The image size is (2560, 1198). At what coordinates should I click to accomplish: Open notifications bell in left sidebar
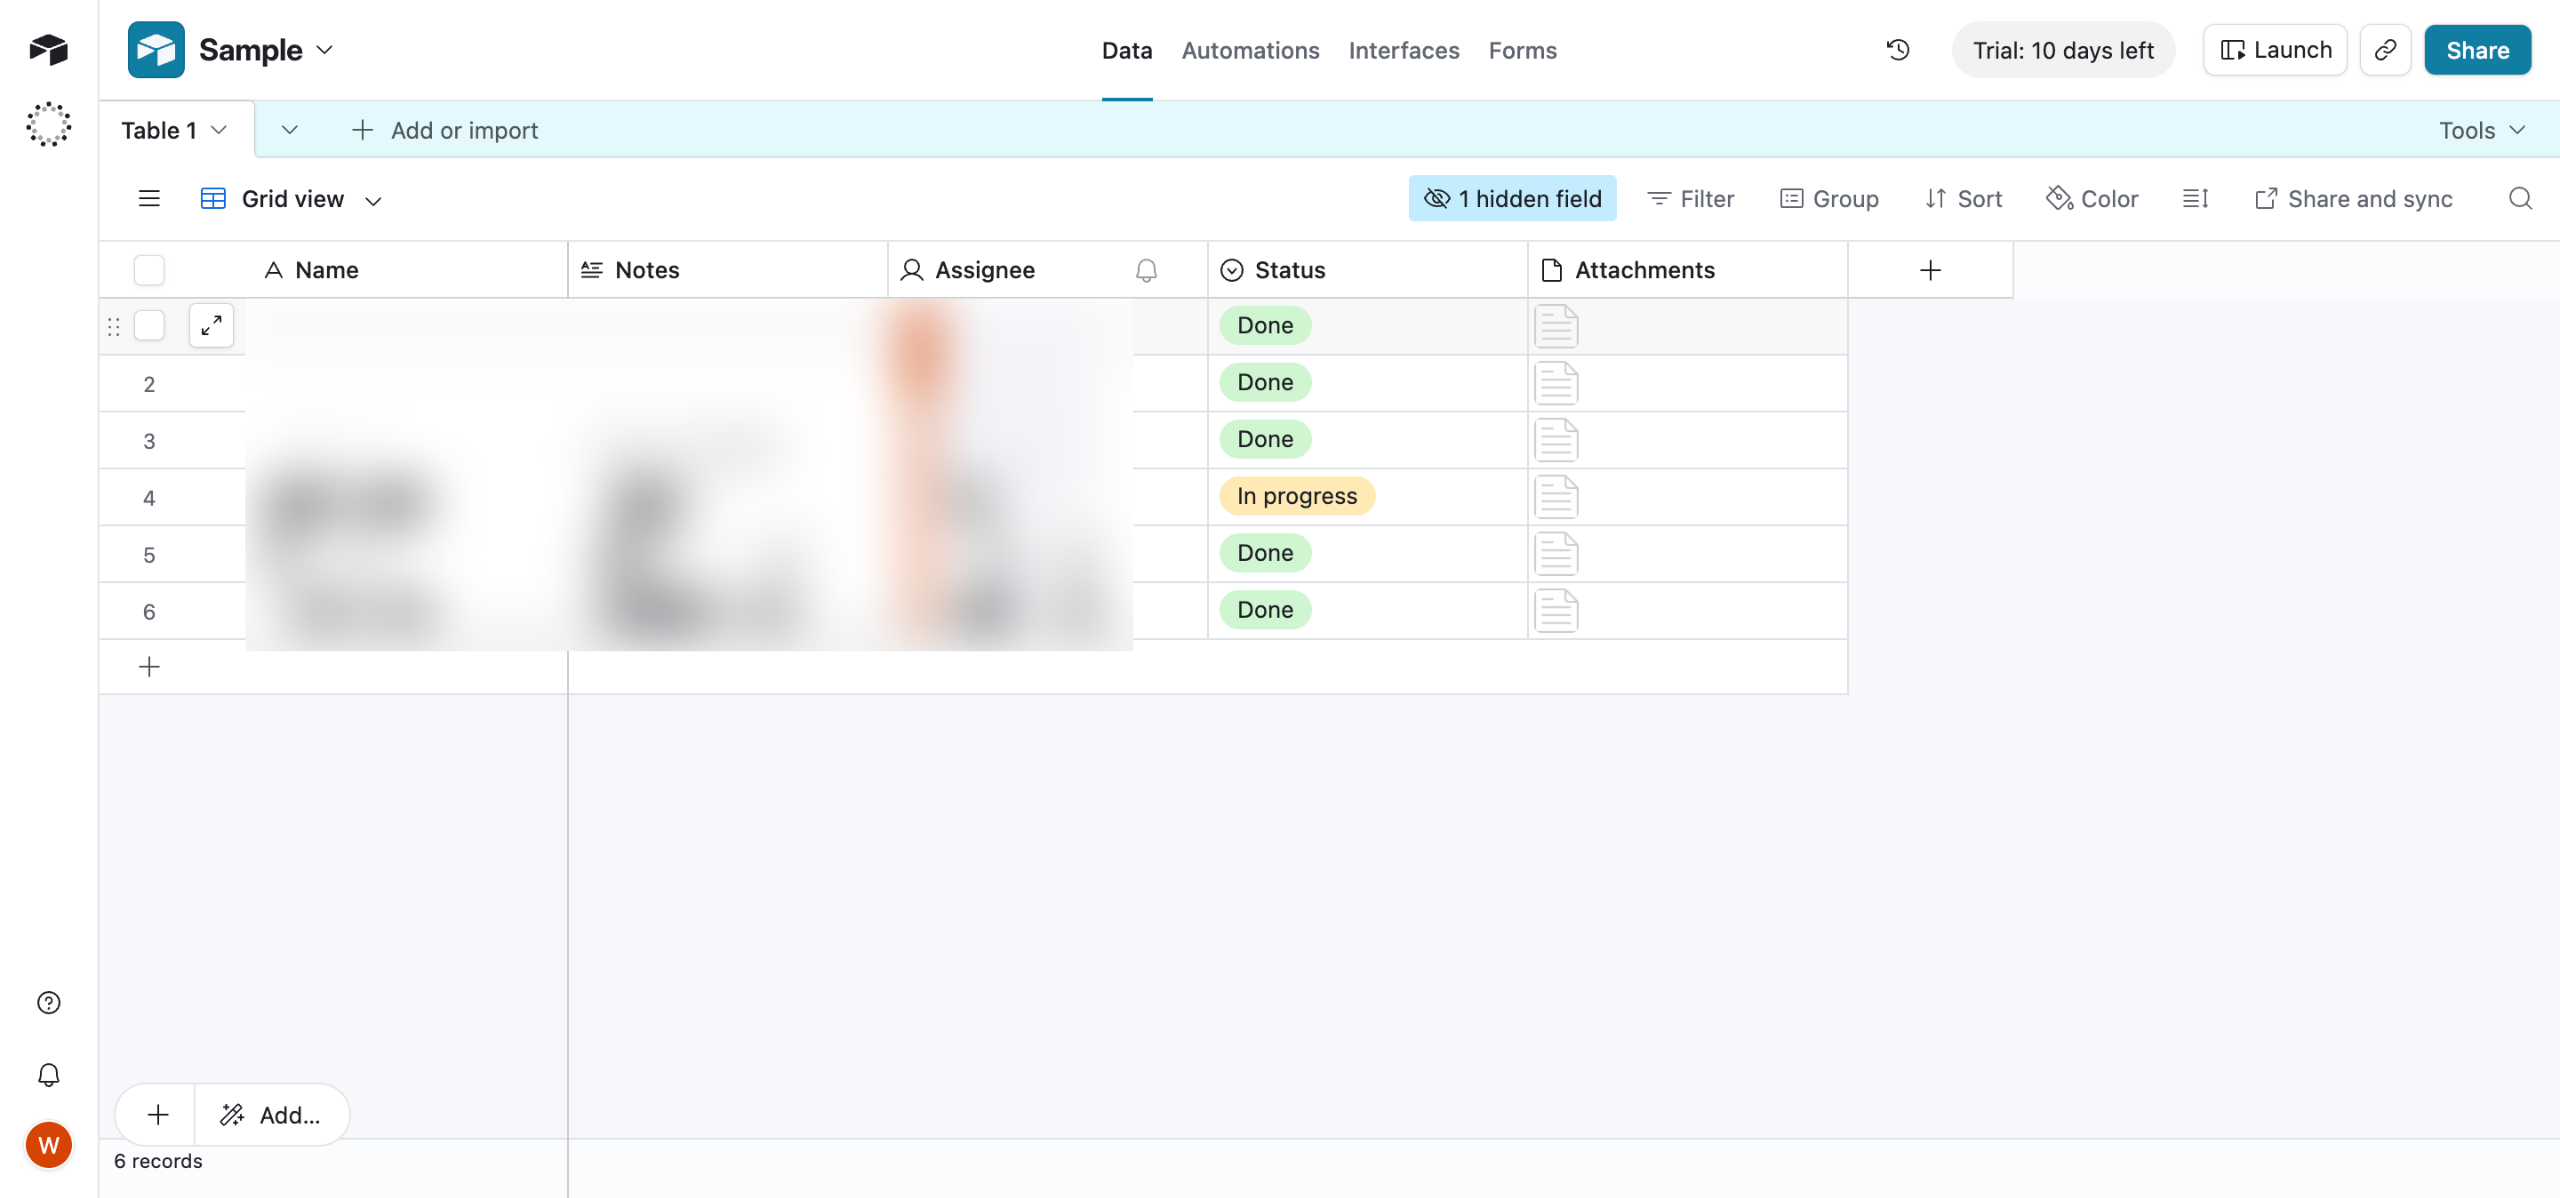[x=48, y=1075]
